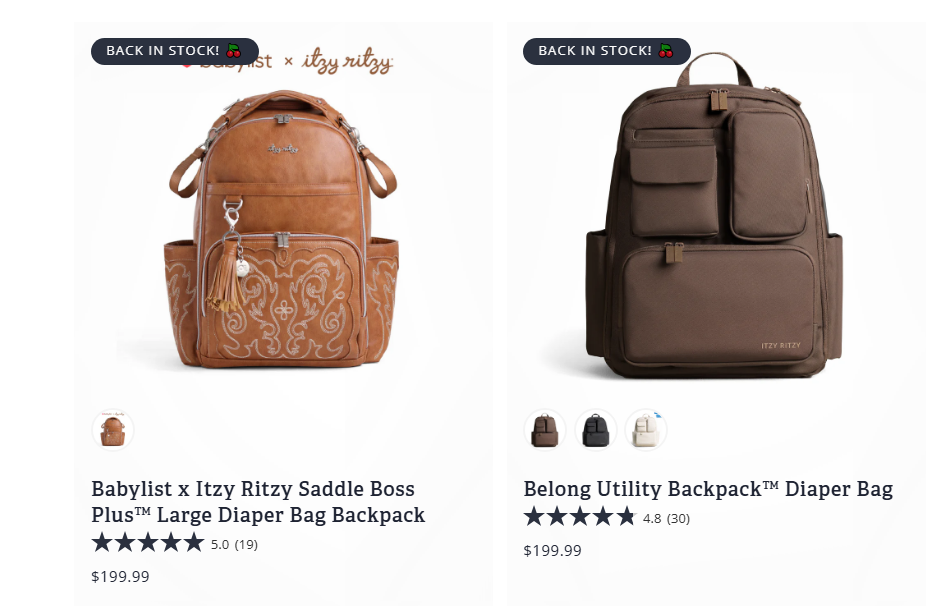Choose the cream white backpack swatch
The width and height of the screenshot is (935, 607).
[646, 431]
